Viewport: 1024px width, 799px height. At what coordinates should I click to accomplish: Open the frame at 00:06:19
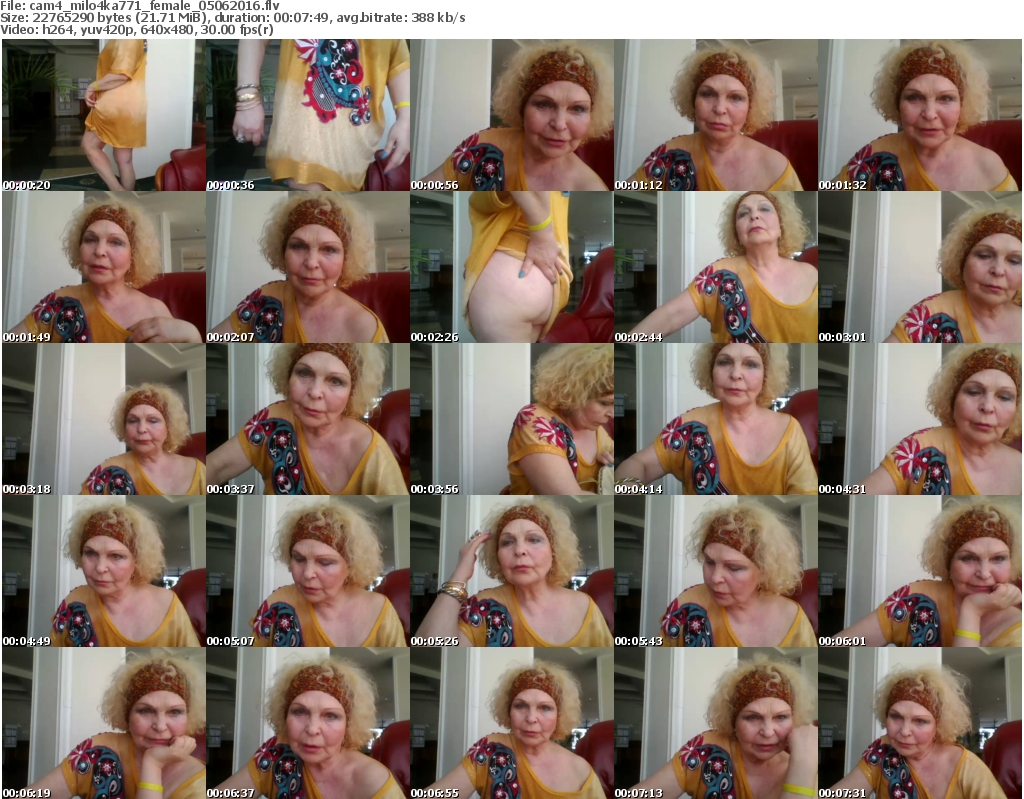point(104,723)
